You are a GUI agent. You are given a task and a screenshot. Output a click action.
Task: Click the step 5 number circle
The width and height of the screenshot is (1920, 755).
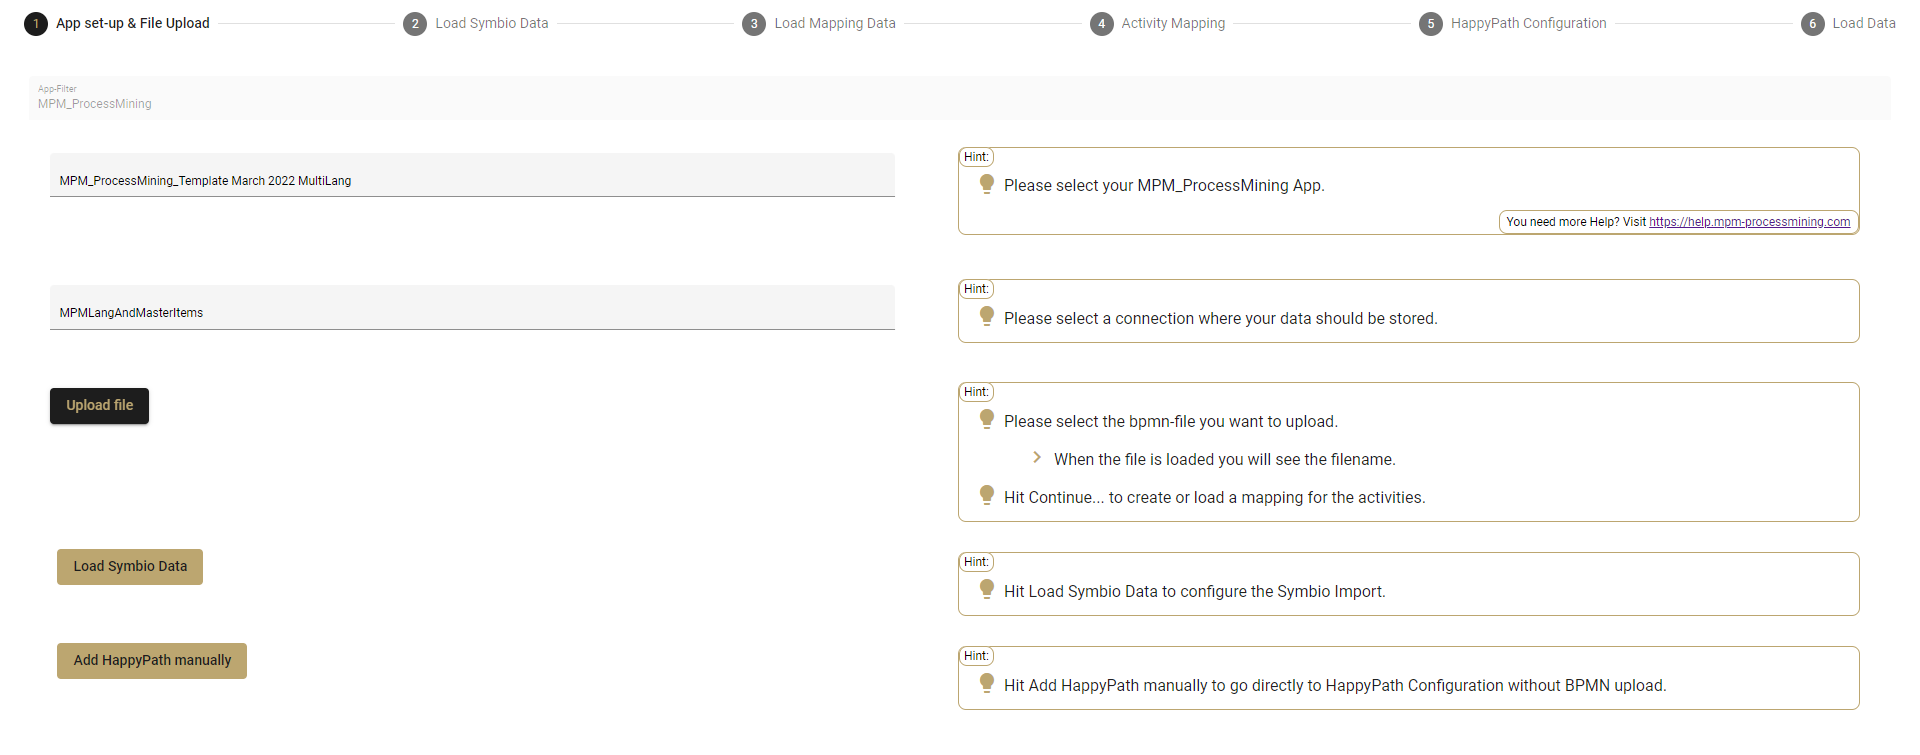pos(1431,24)
